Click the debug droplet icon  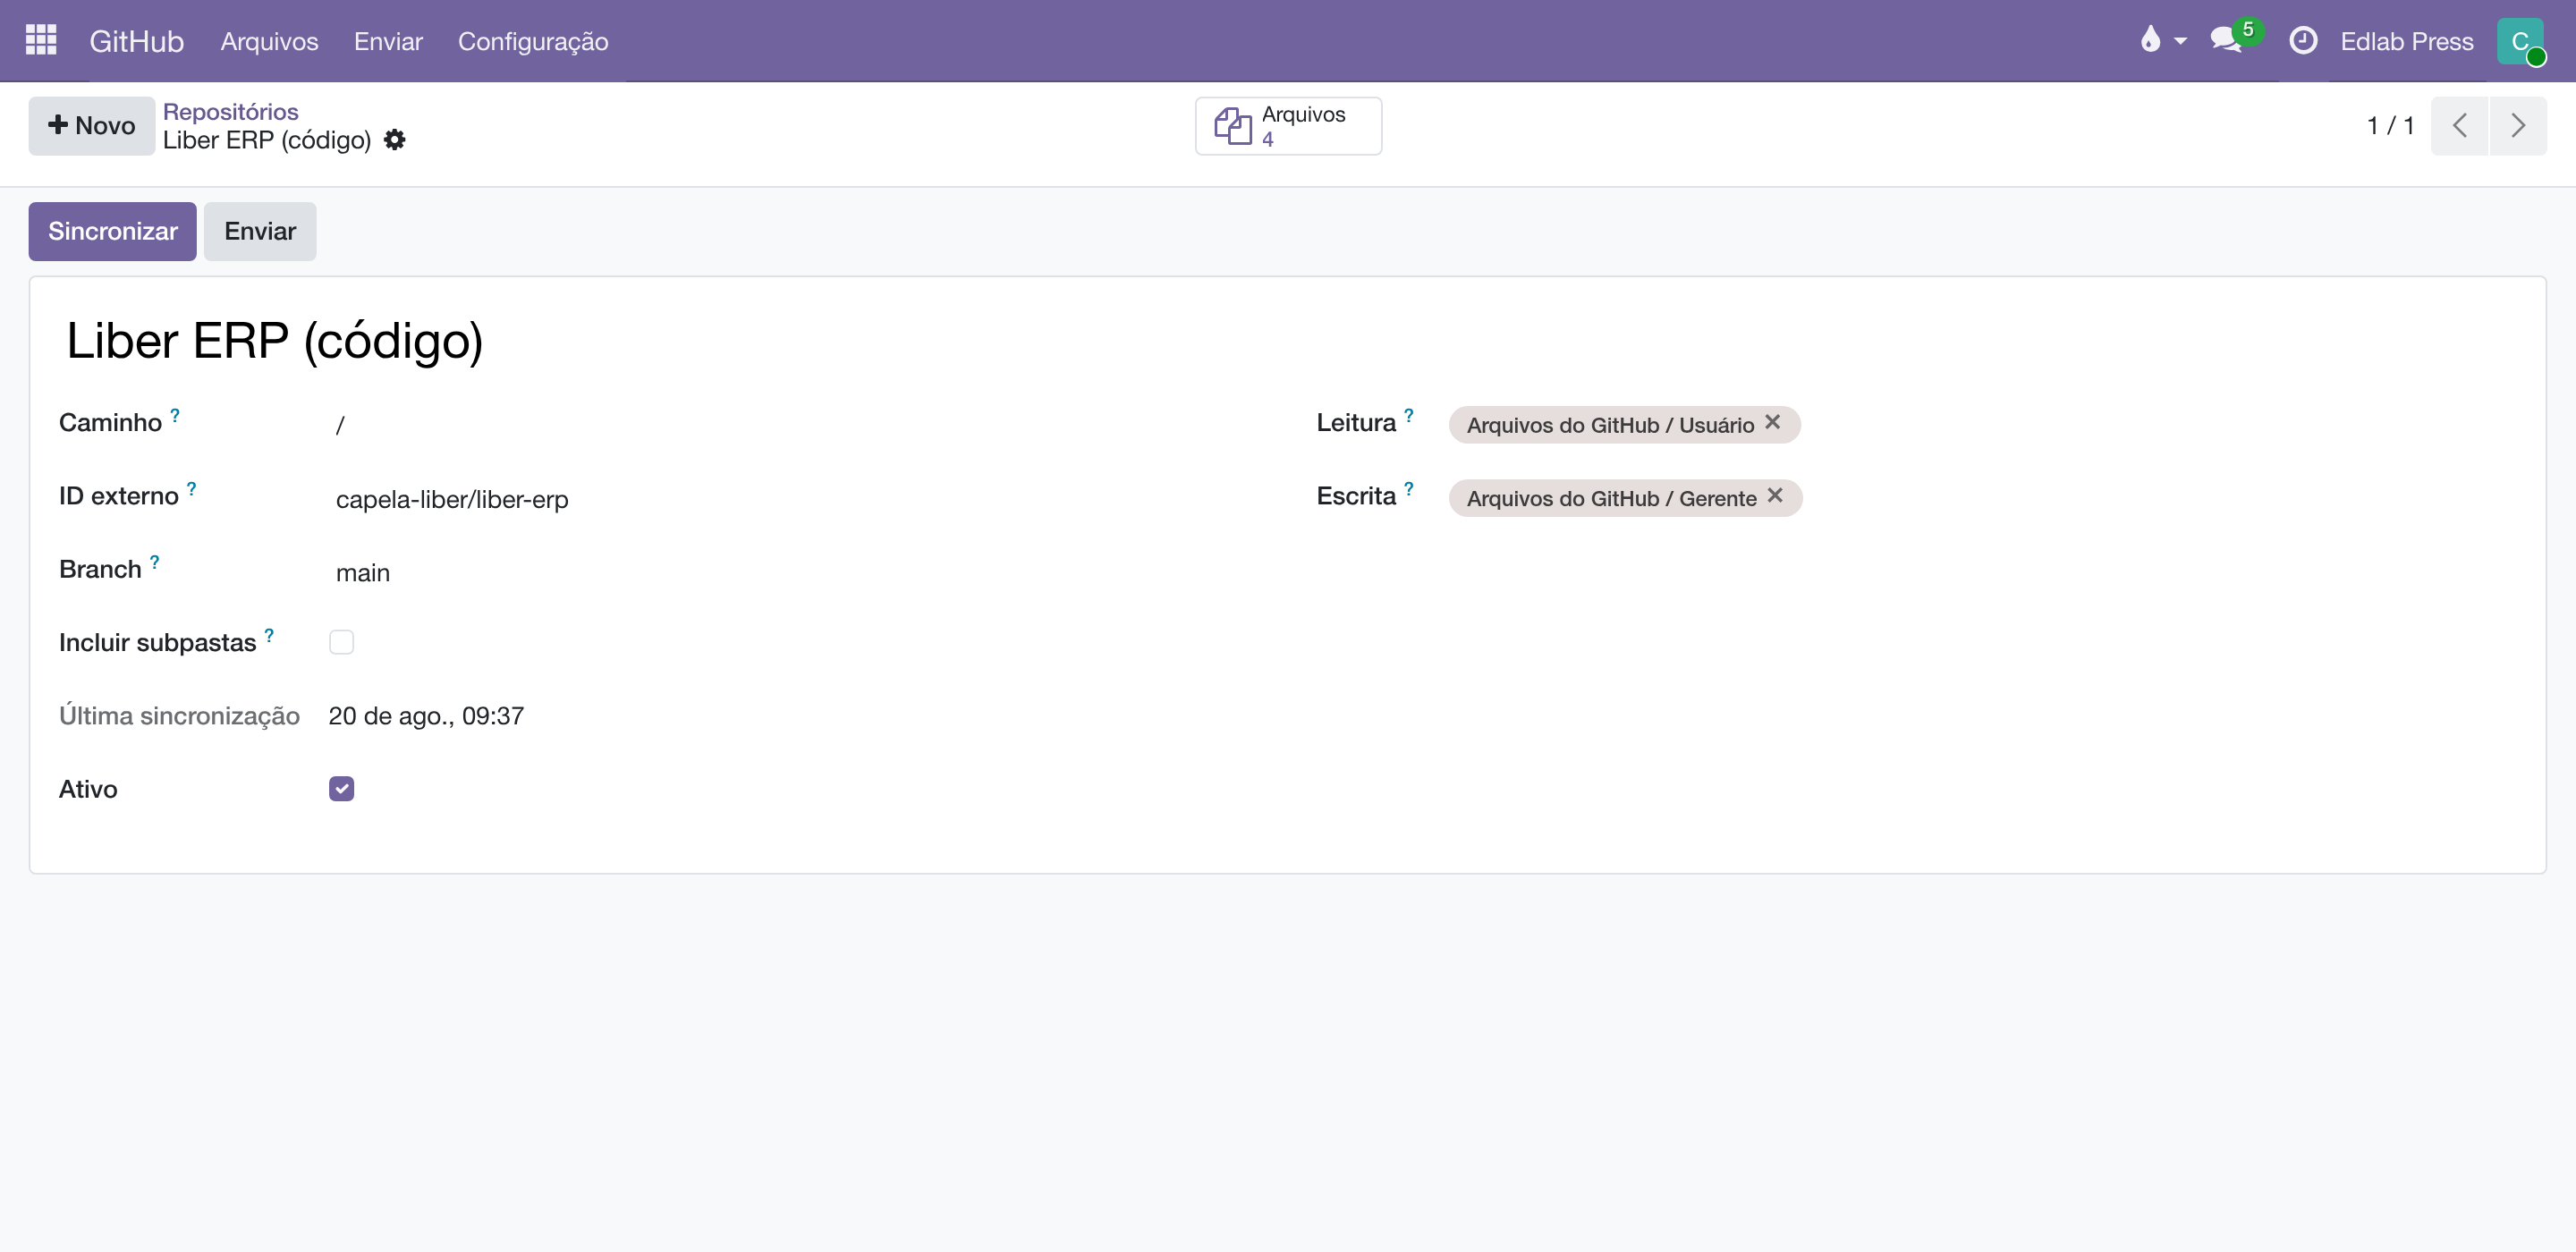[2149, 40]
